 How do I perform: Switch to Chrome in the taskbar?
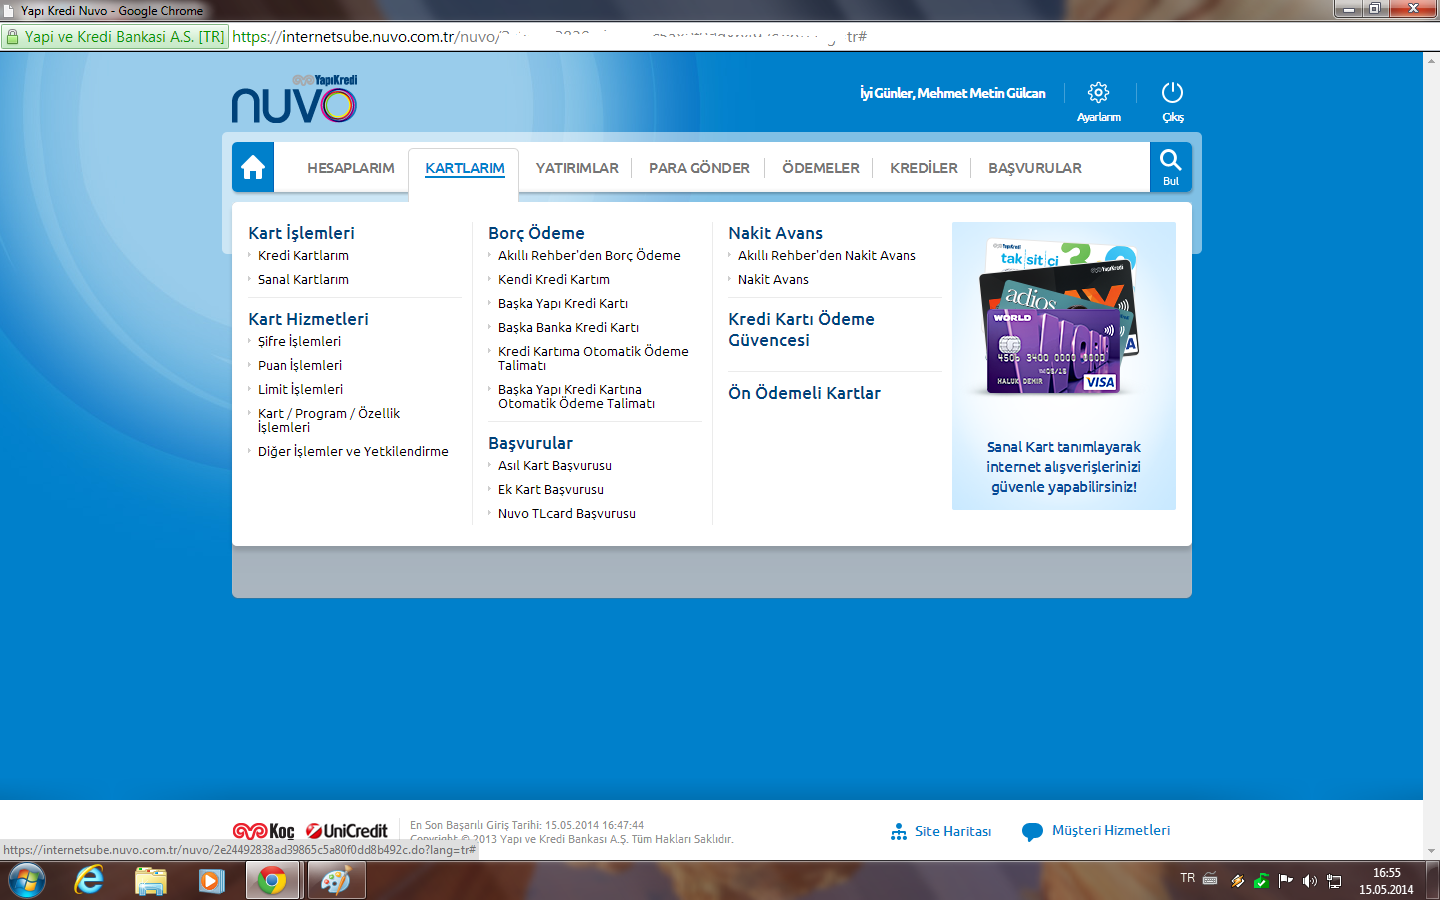272,881
